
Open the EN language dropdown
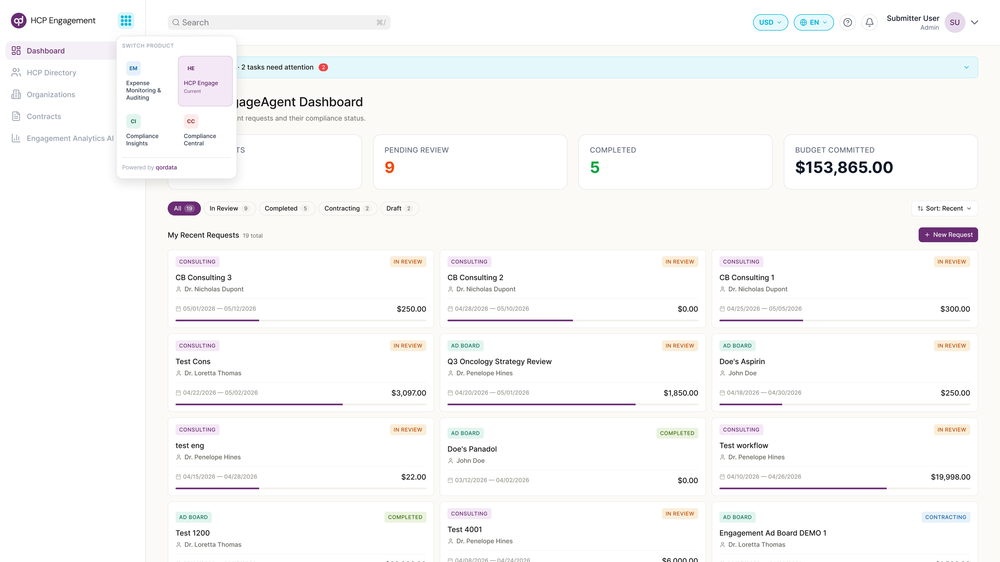813,22
